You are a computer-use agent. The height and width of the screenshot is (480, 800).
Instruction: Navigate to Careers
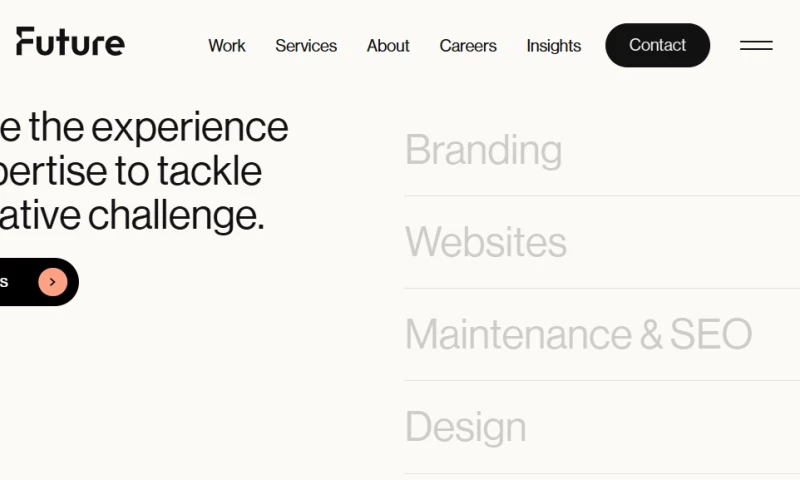468,46
